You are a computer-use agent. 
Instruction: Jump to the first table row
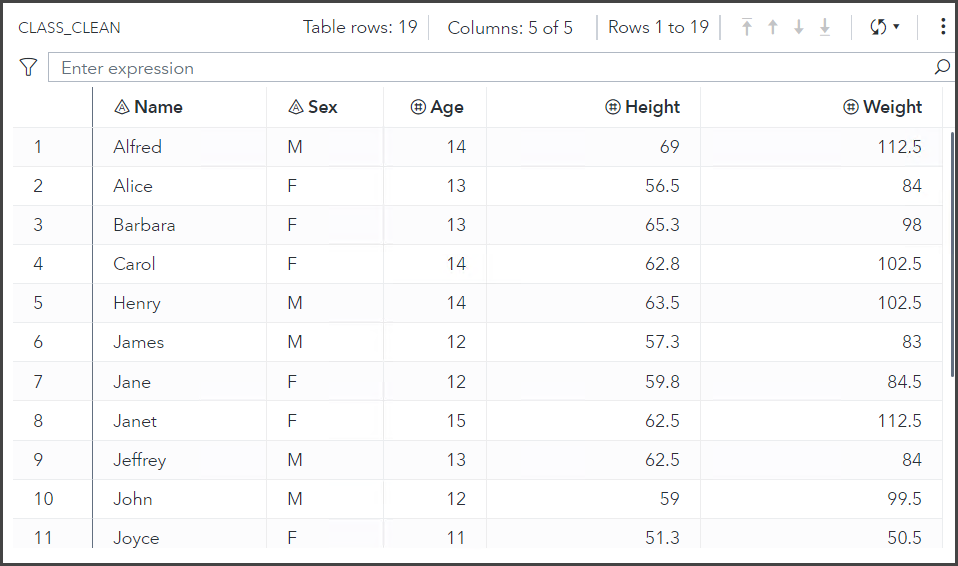pos(747,28)
